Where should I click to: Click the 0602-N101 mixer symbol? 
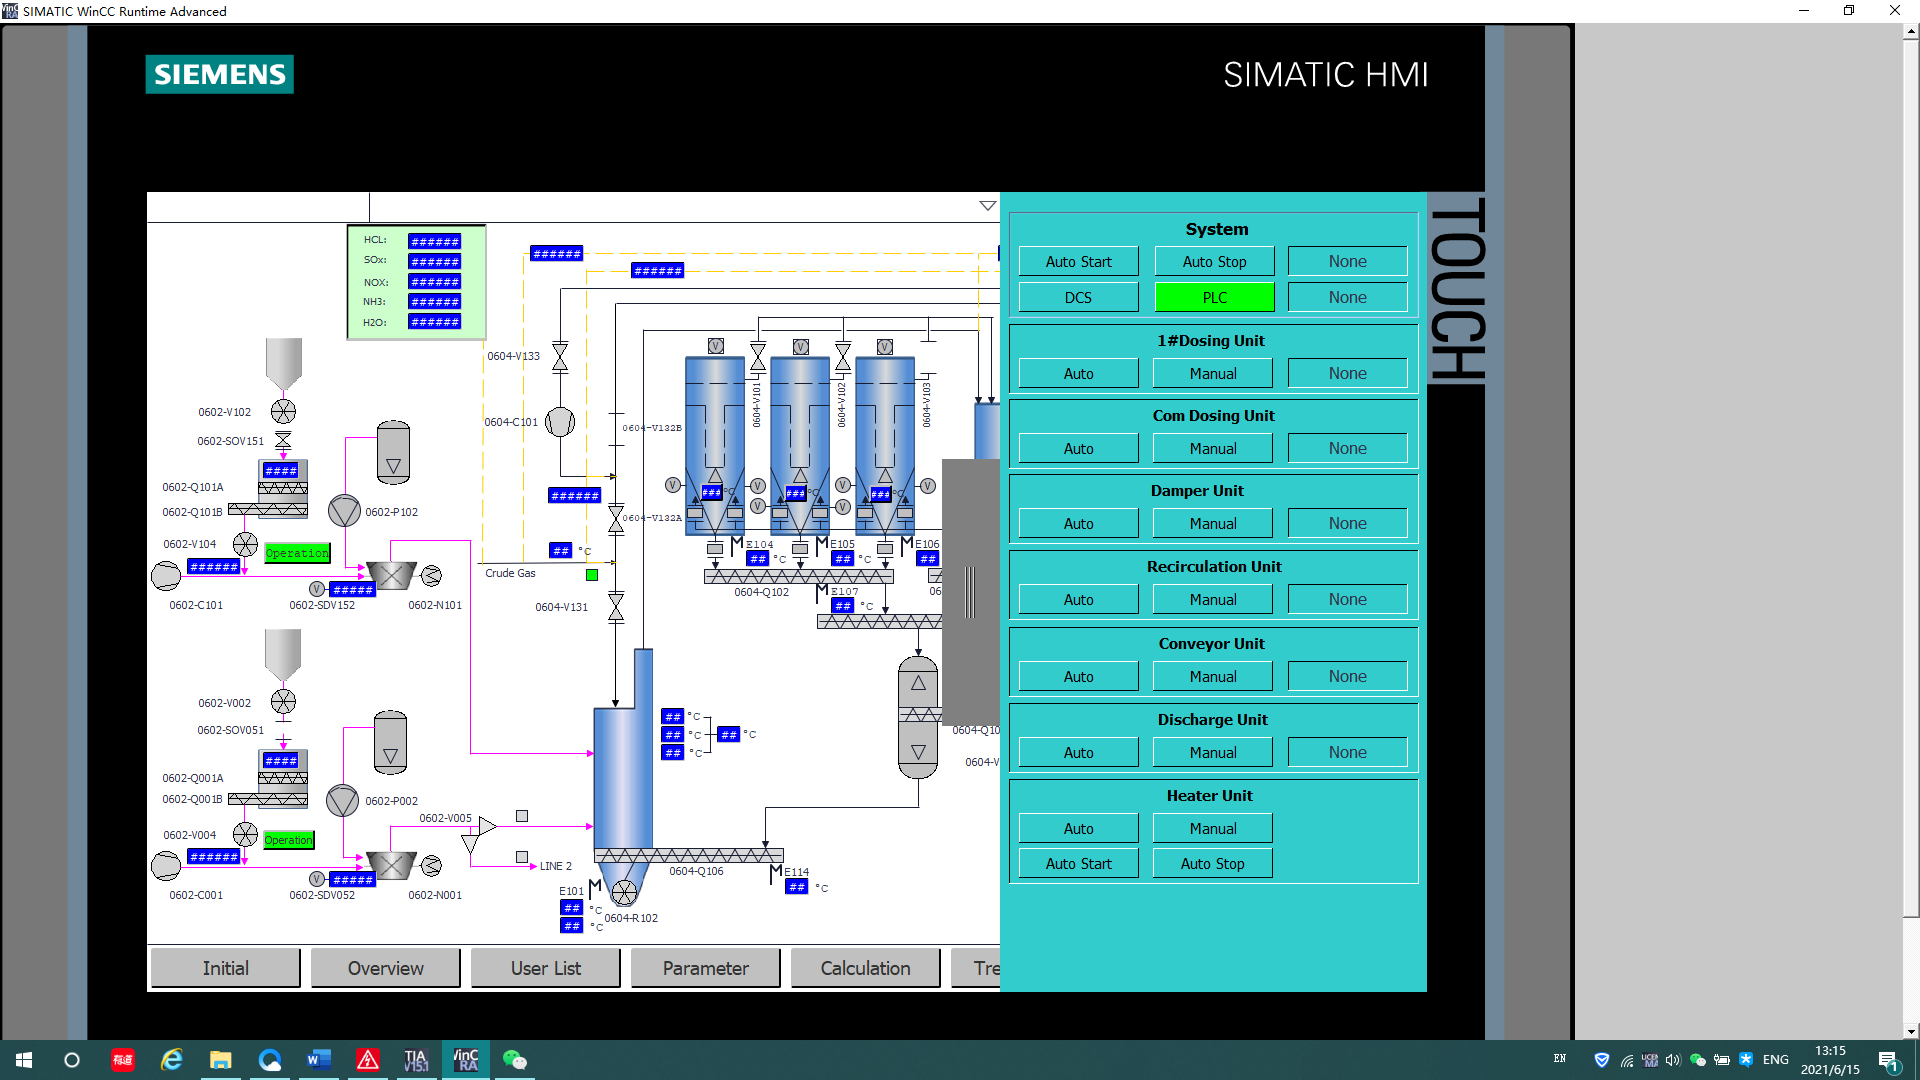coord(431,575)
